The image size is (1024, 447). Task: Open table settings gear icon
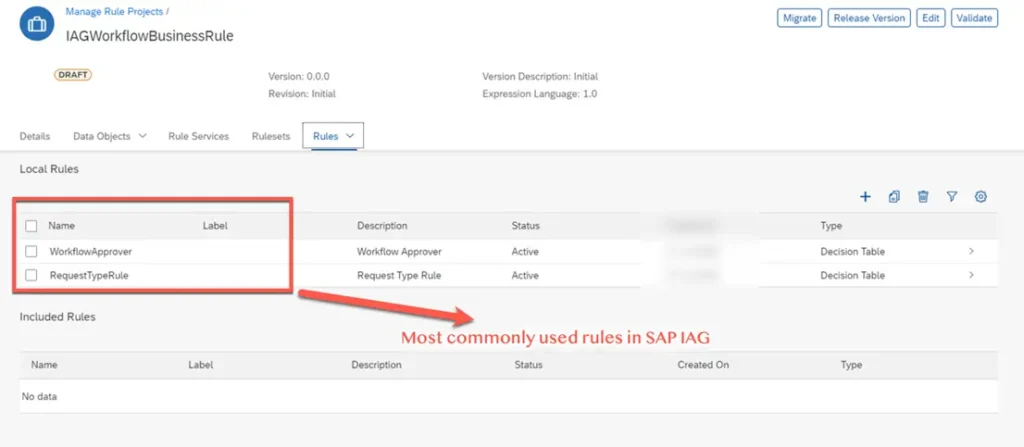[981, 197]
